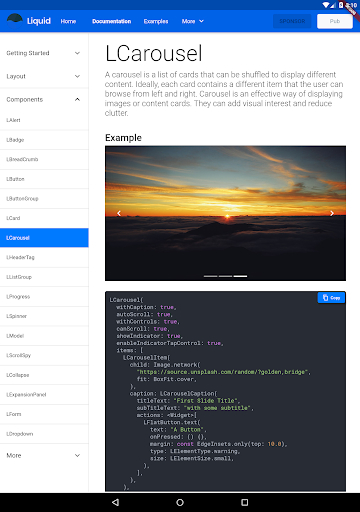Open LListGroup component page

pyautogui.click(x=44, y=277)
